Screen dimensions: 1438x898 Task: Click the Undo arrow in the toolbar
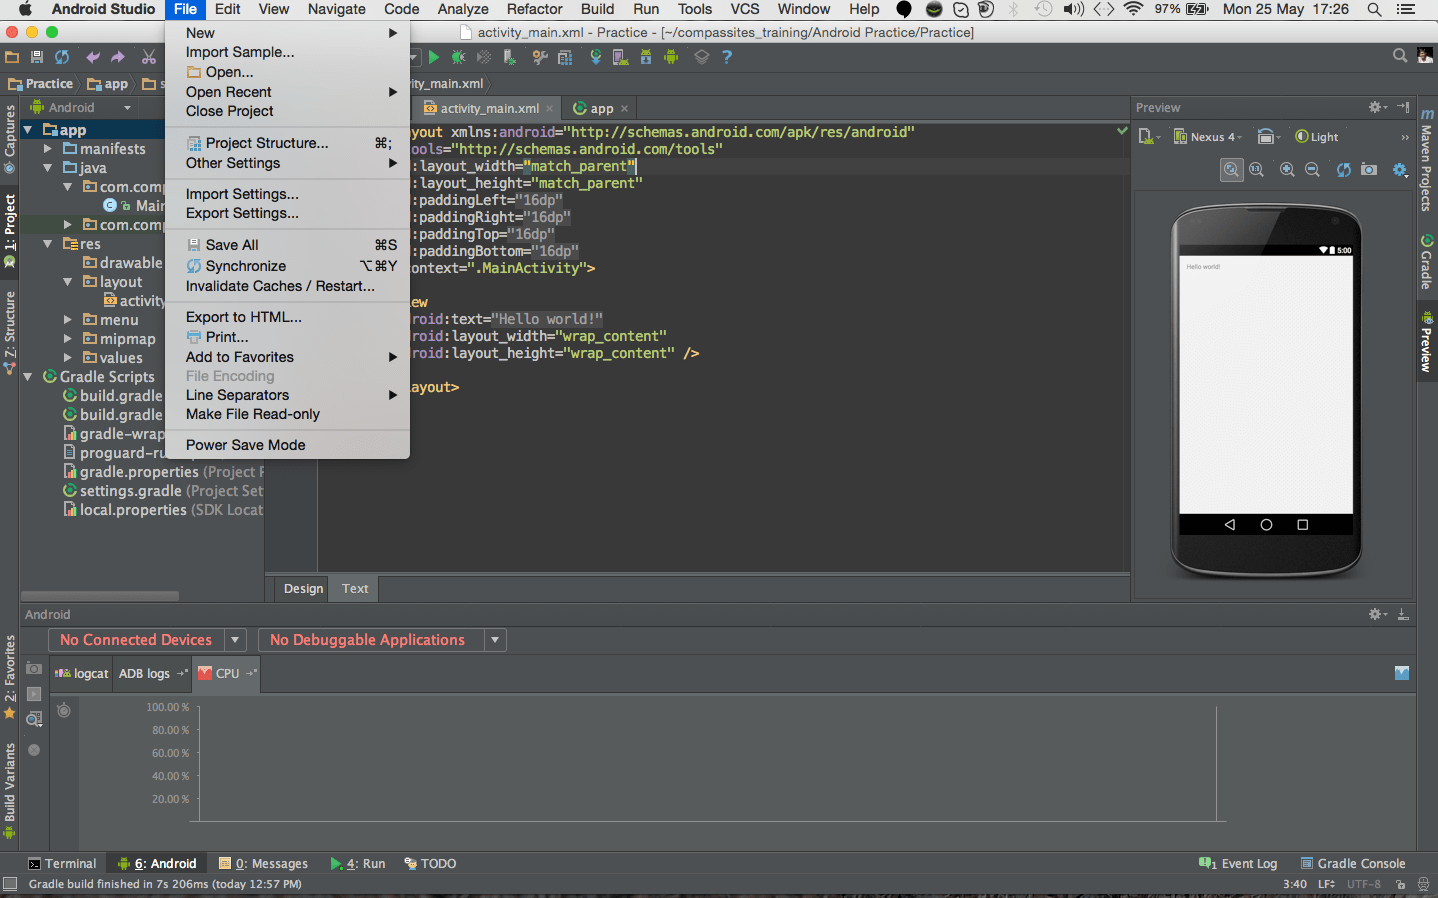93,57
